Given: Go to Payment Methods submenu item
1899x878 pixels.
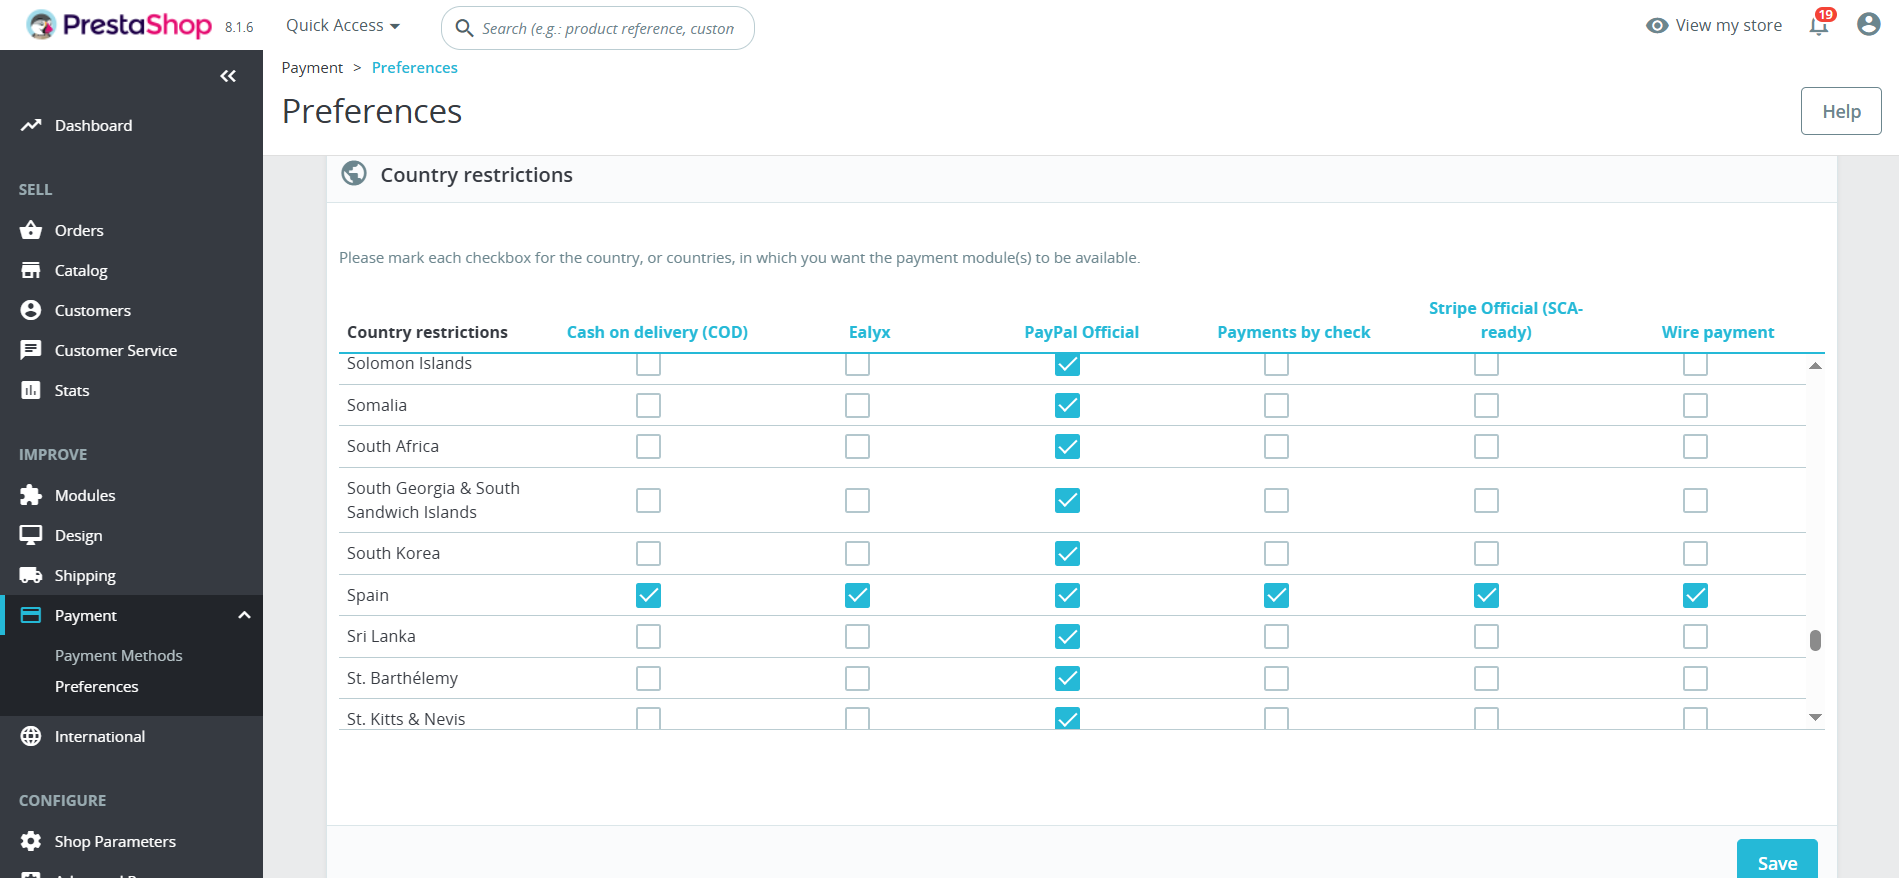Looking at the screenshot, I should pyautogui.click(x=118, y=655).
